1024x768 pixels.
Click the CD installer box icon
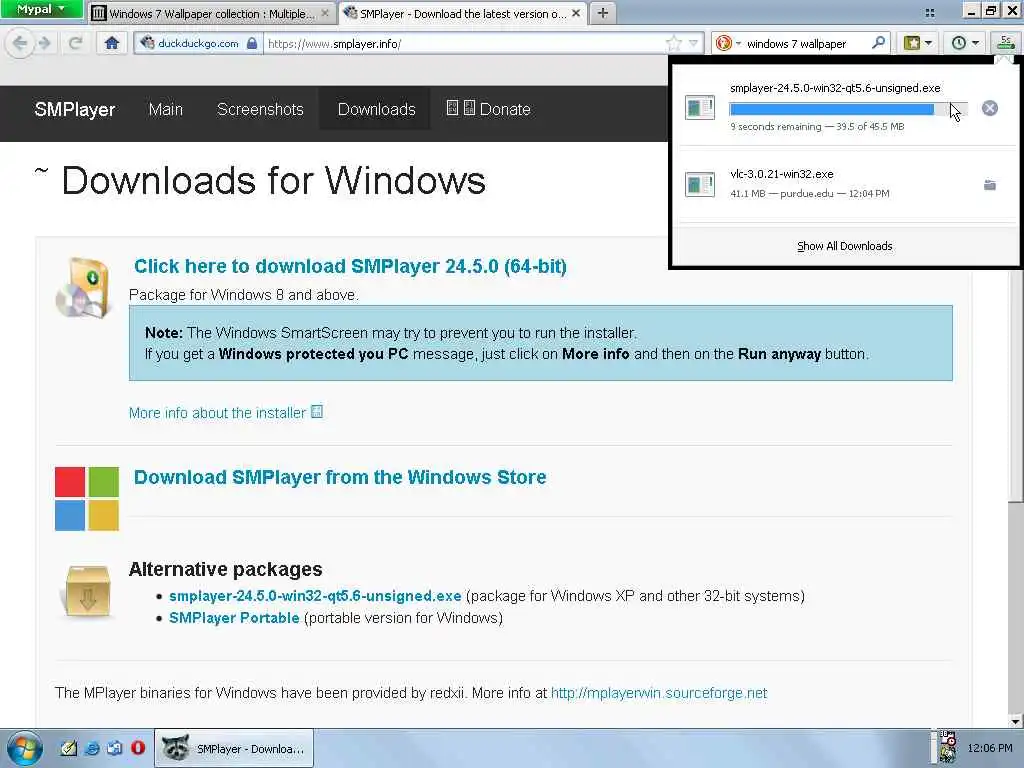(82, 288)
